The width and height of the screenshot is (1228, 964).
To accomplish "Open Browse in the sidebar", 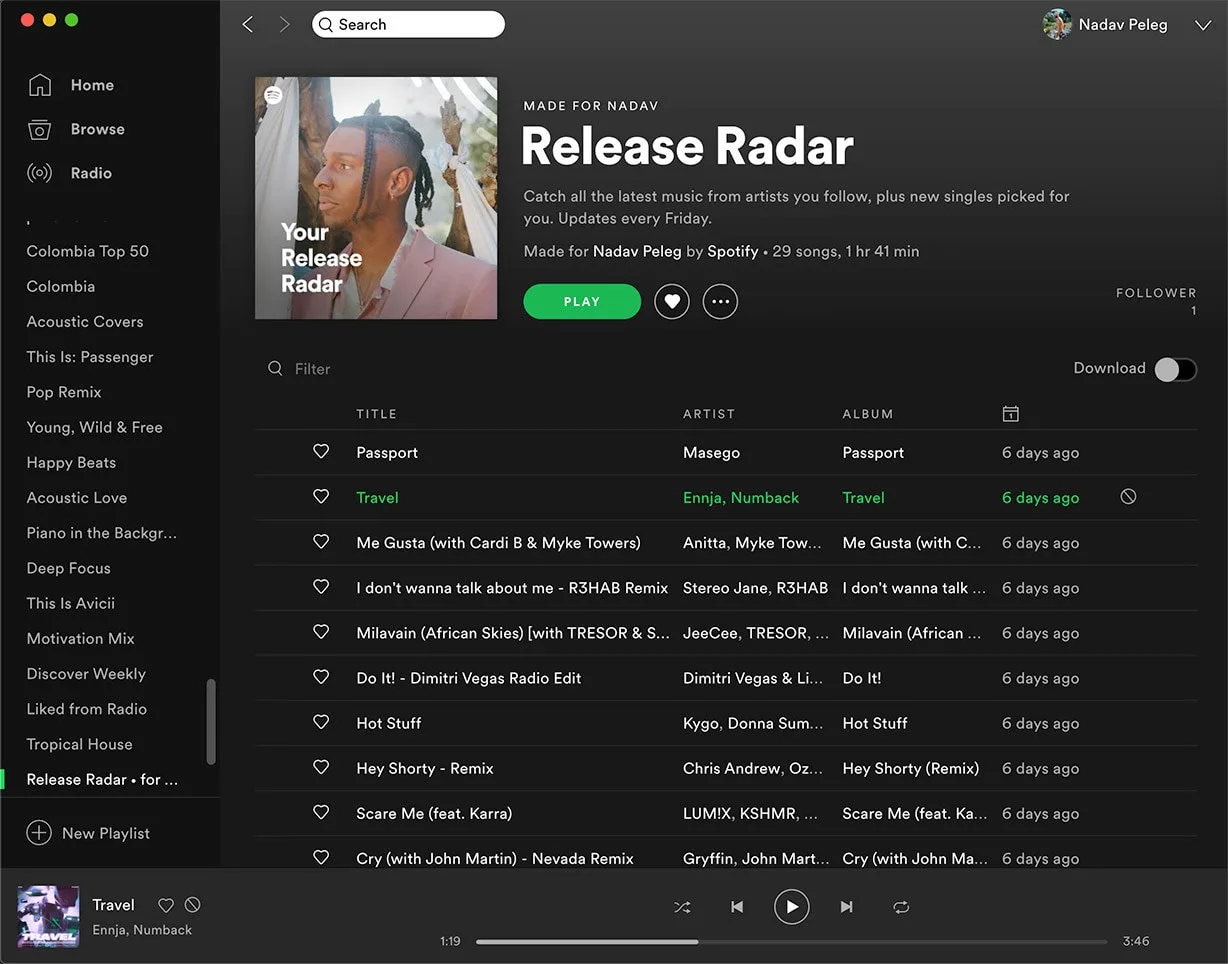I will 98,129.
